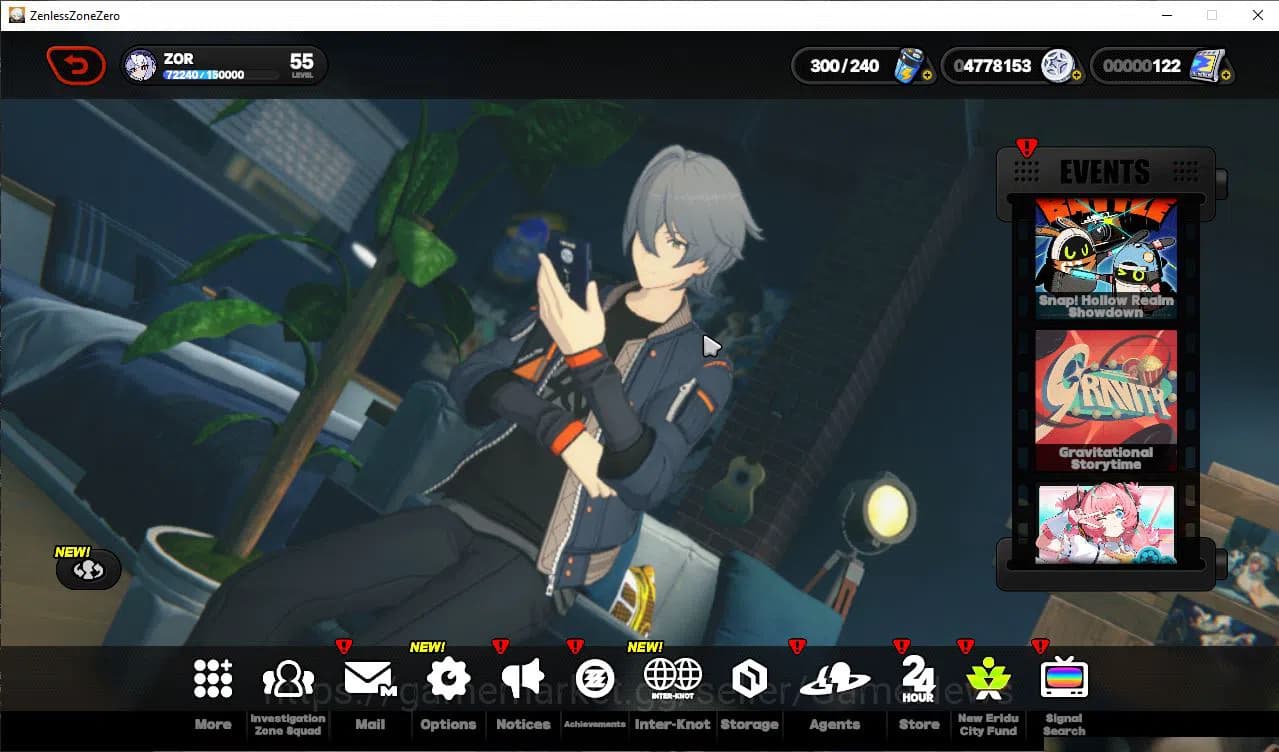
Task: Open the Snap! Hollow Realm Showdown event
Action: pos(1104,262)
